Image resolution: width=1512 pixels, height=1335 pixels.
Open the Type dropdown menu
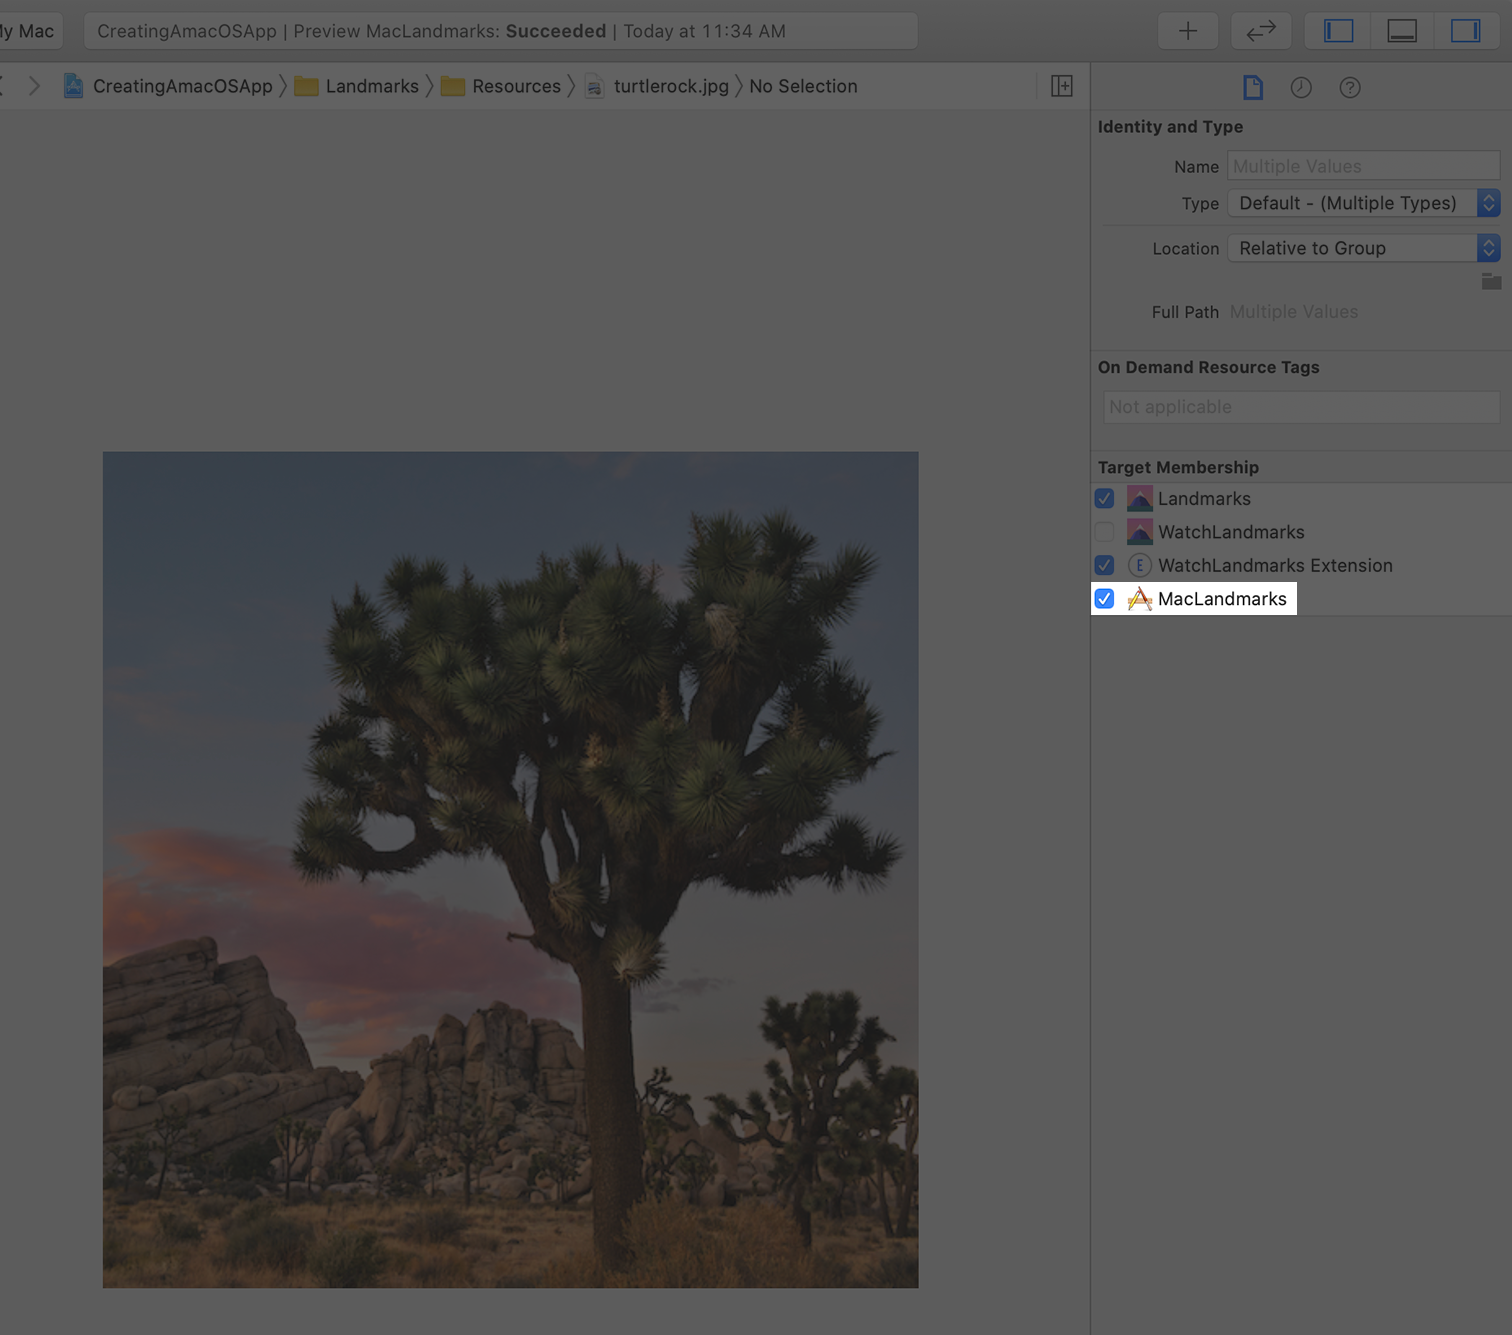[1362, 203]
